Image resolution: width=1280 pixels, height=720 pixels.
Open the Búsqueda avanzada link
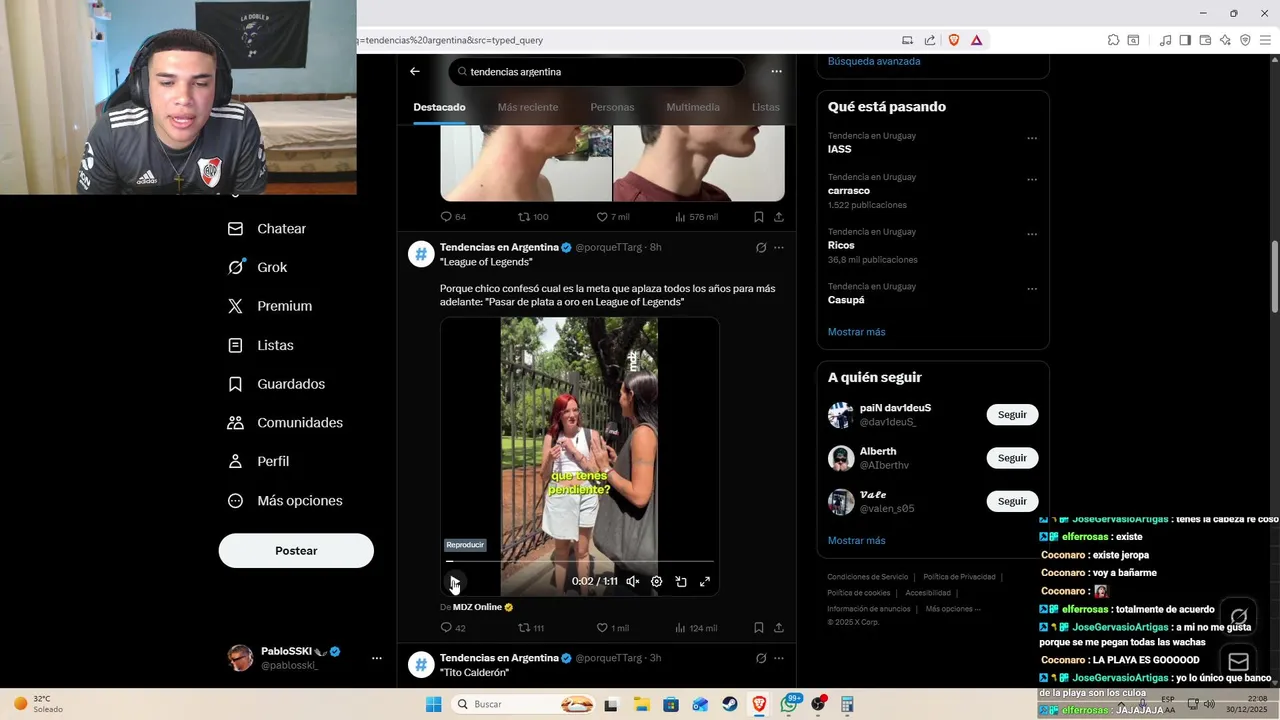(x=874, y=61)
